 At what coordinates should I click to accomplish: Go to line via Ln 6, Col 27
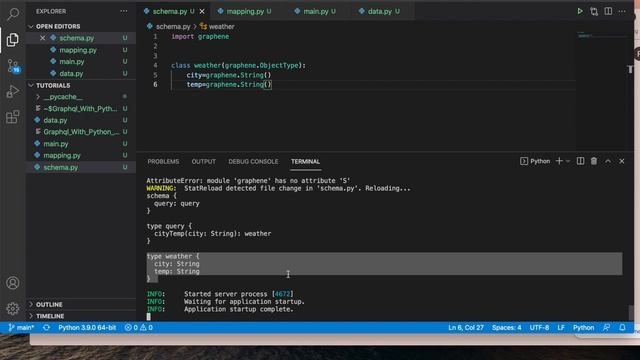pos(466,328)
